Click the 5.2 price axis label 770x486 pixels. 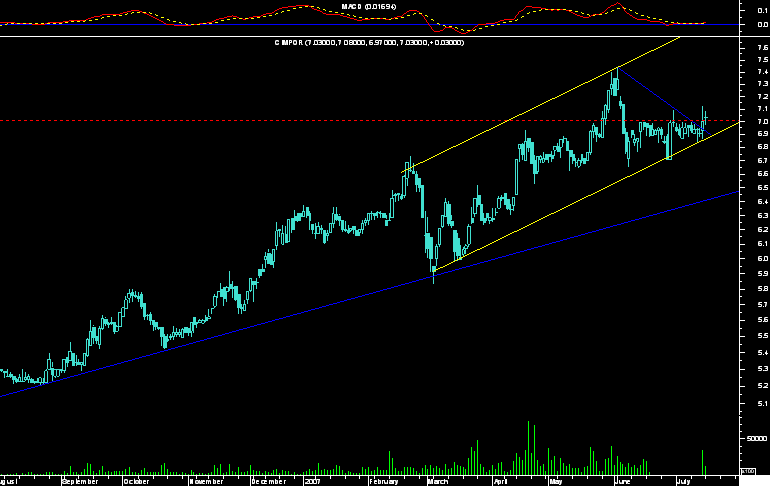(763, 386)
